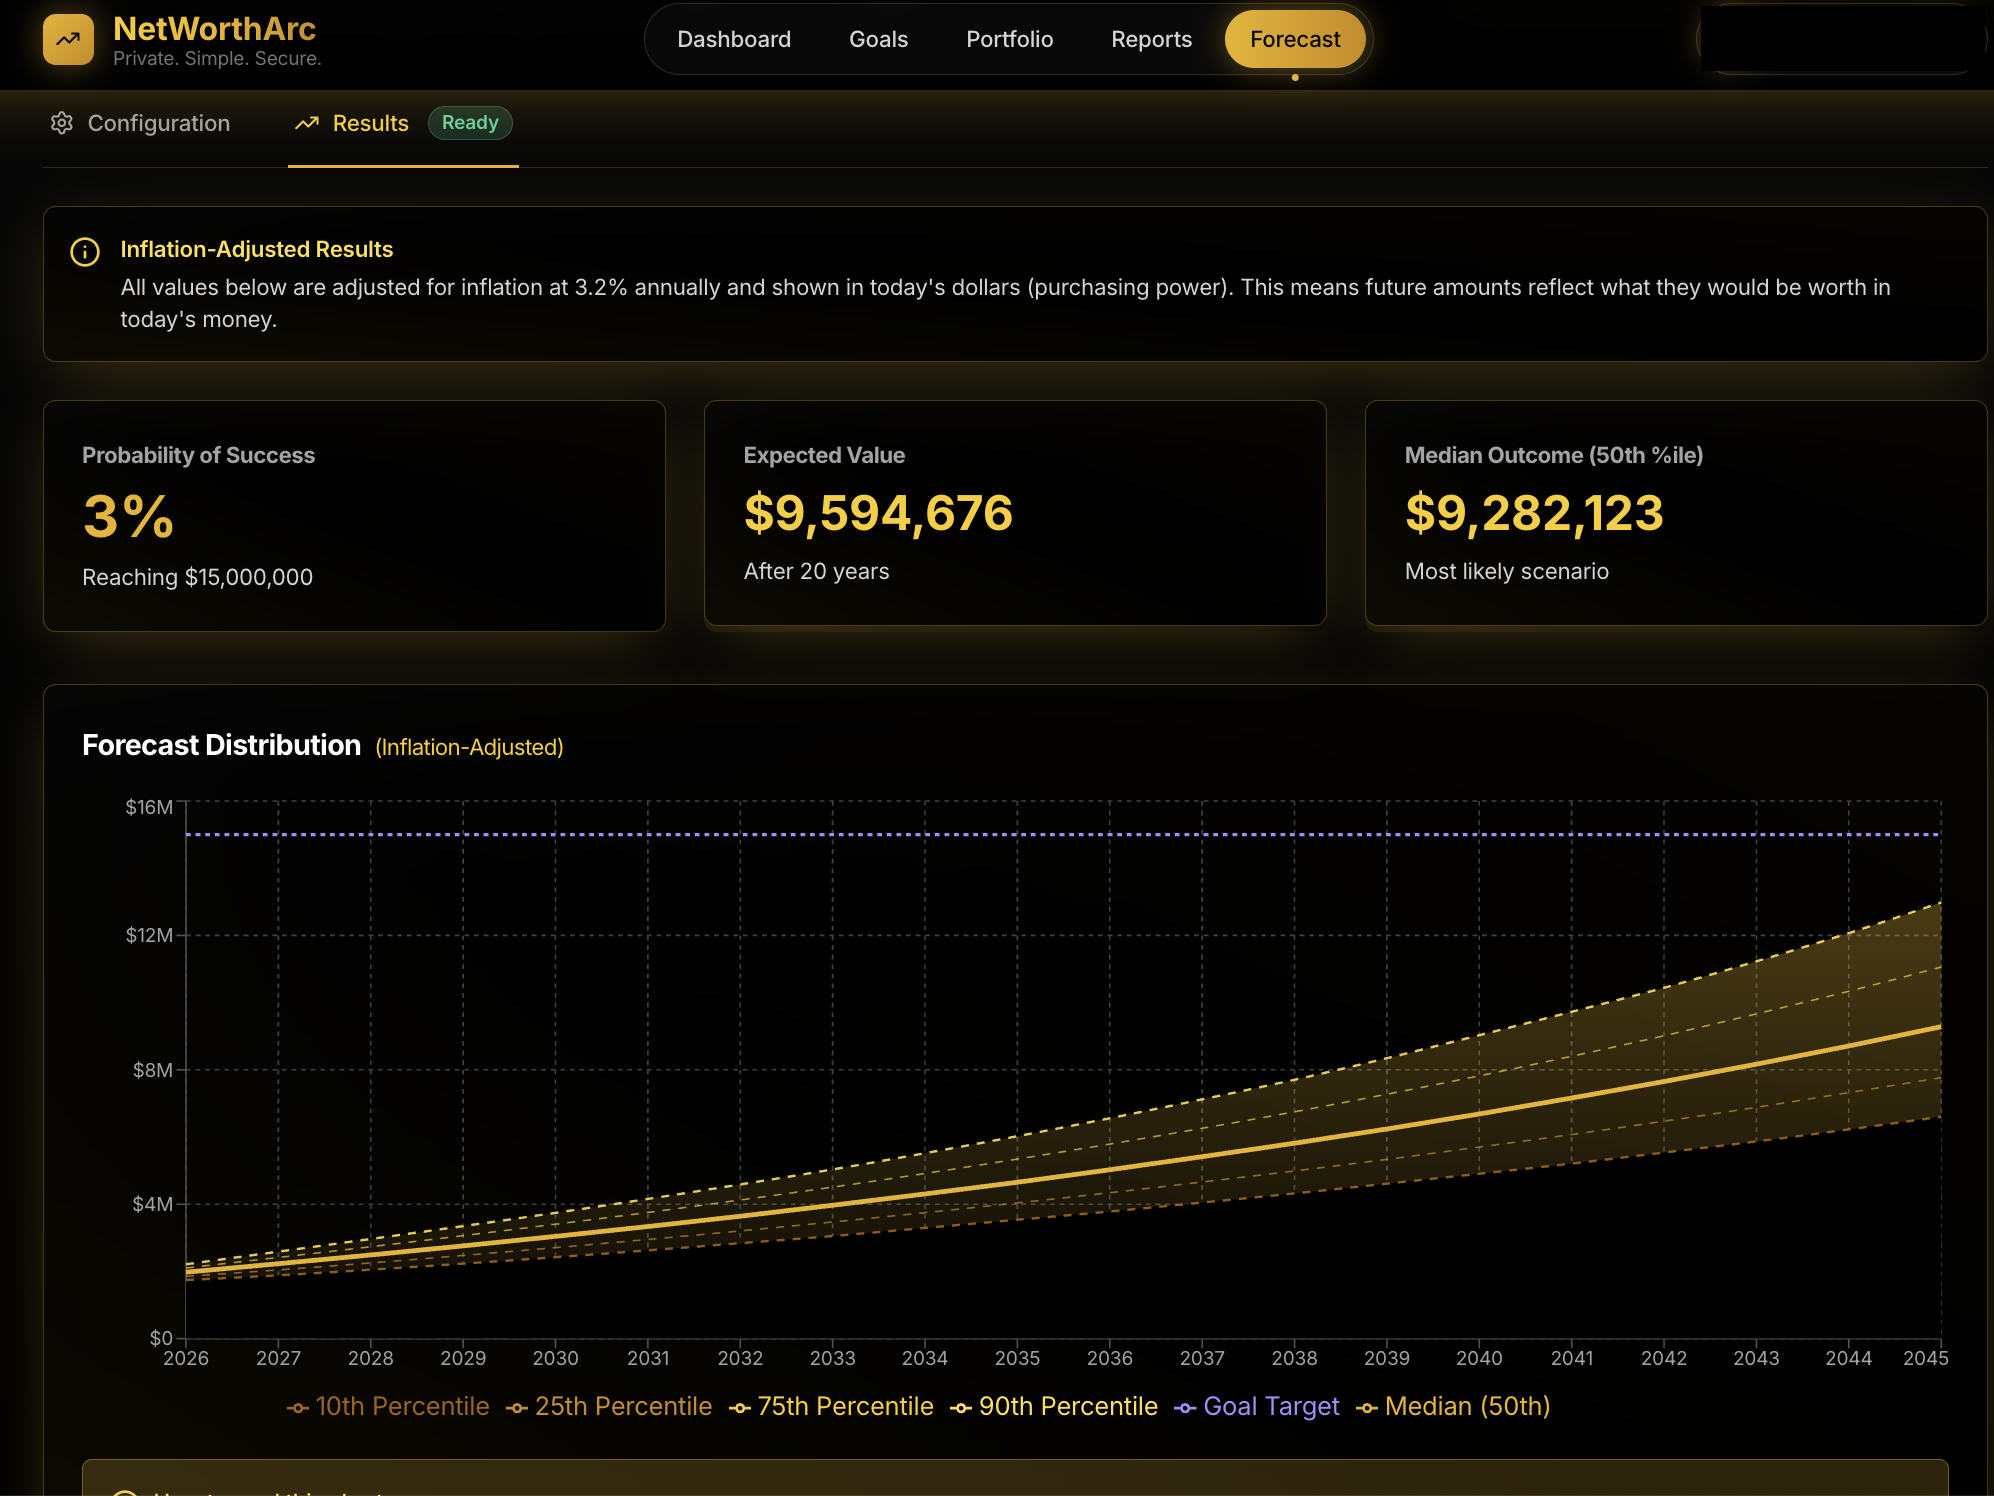Click the Goal Target legend marker
The height and width of the screenshot is (1496, 1994).
coord(1185,1408)
